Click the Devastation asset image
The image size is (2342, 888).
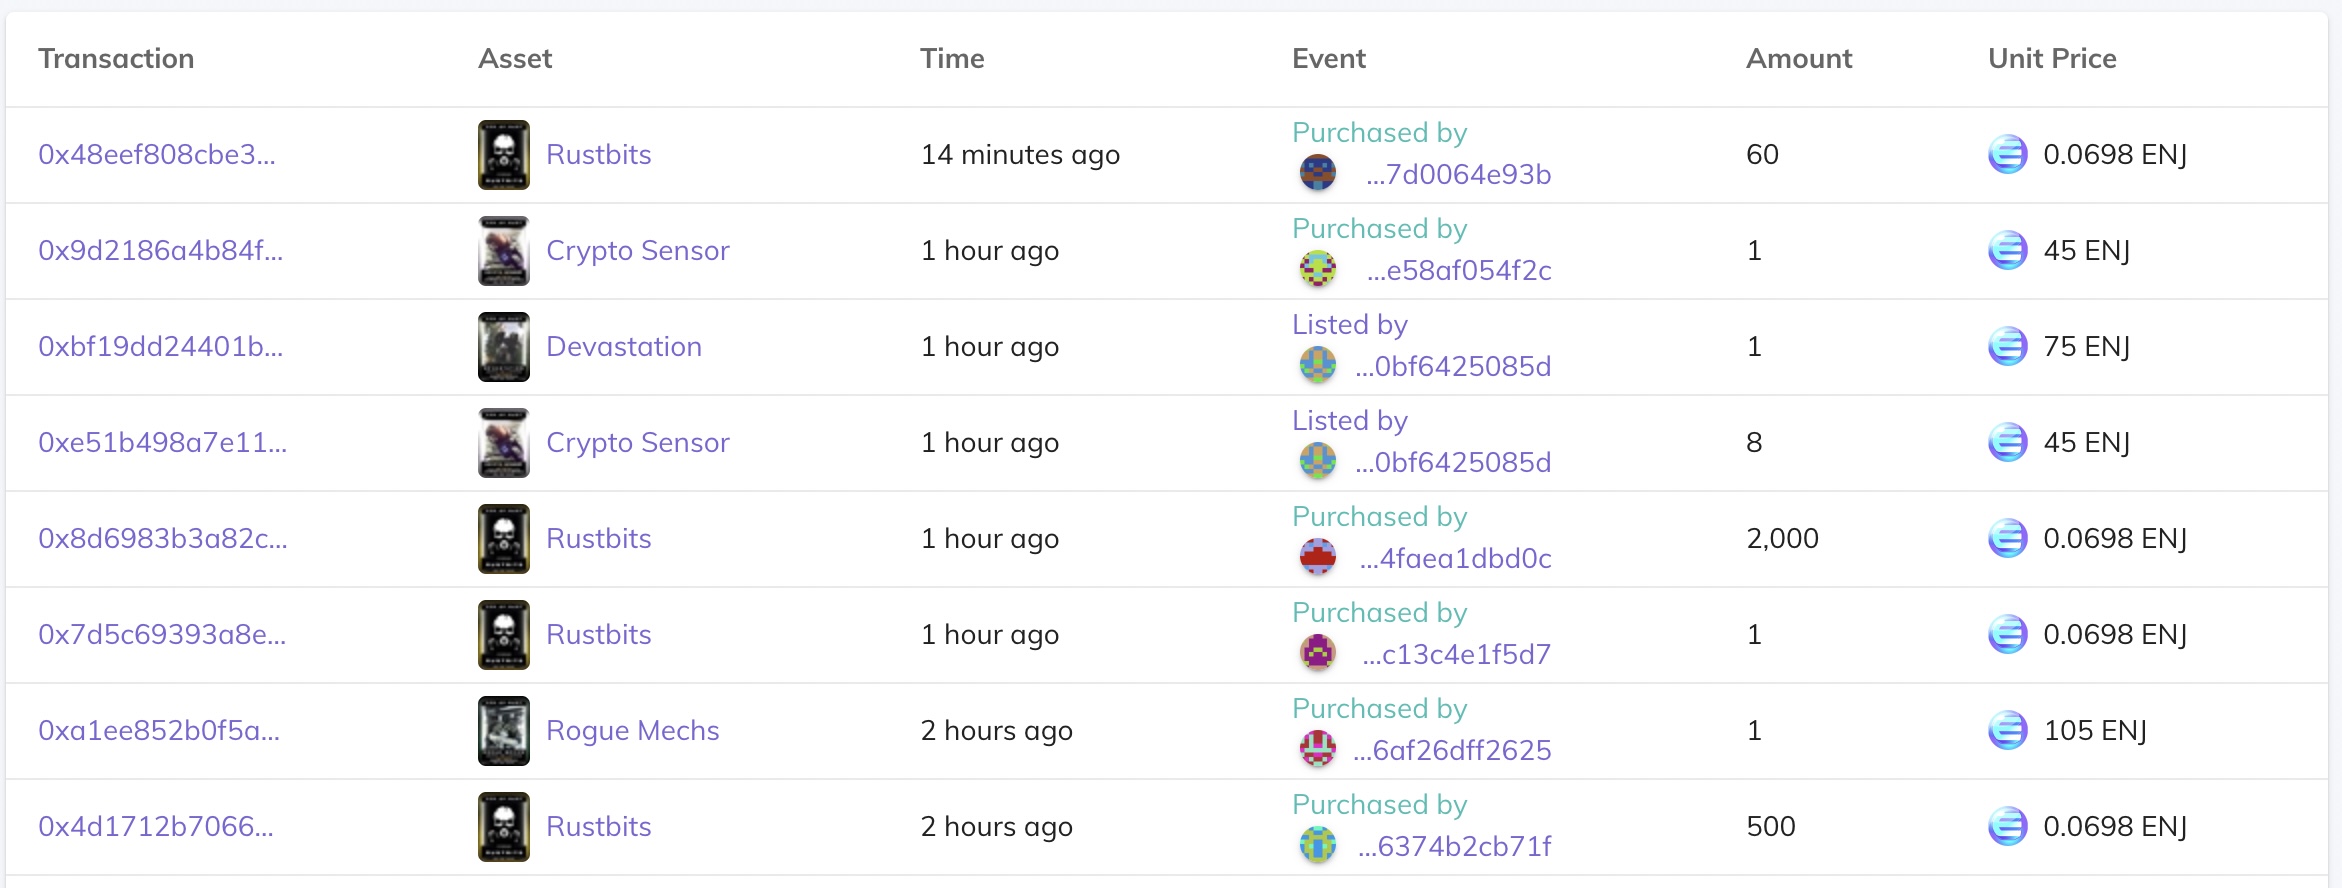pos(503,347)
